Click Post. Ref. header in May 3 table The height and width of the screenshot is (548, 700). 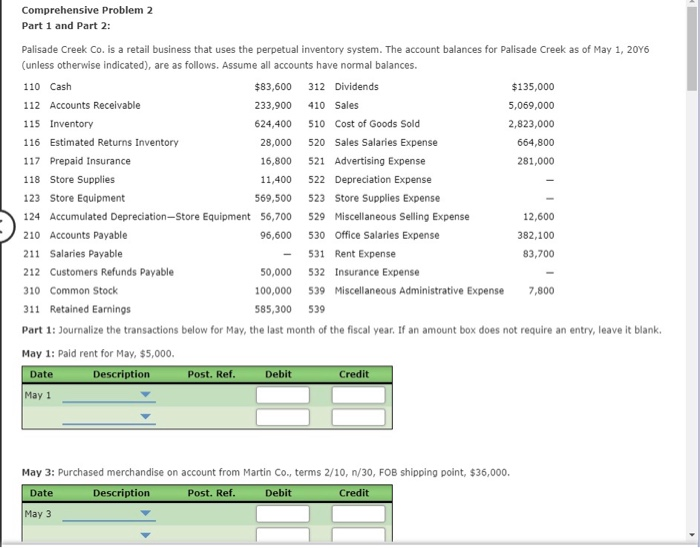[x=211, y=493]
